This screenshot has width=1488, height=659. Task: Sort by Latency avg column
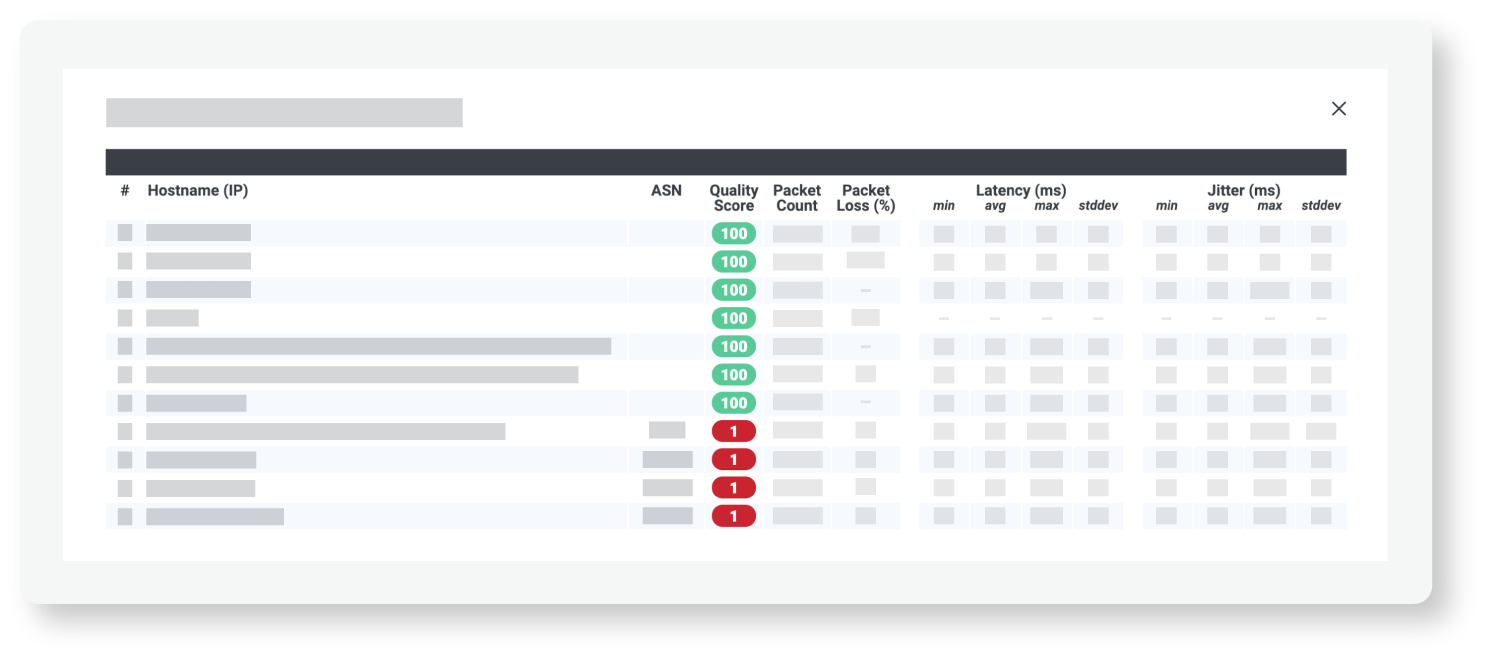click(x=995, y=205)
